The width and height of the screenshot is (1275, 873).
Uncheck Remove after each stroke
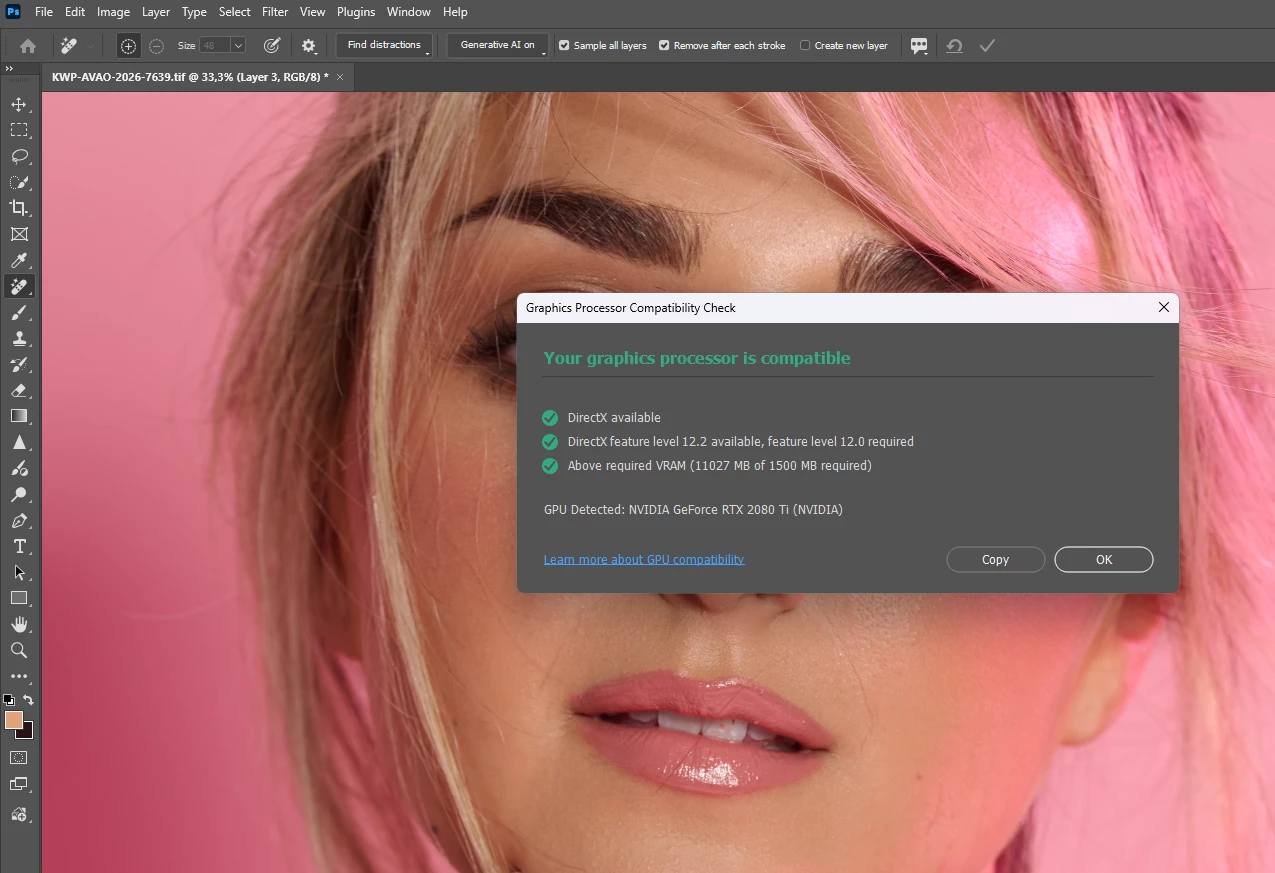tap(664, 45)
